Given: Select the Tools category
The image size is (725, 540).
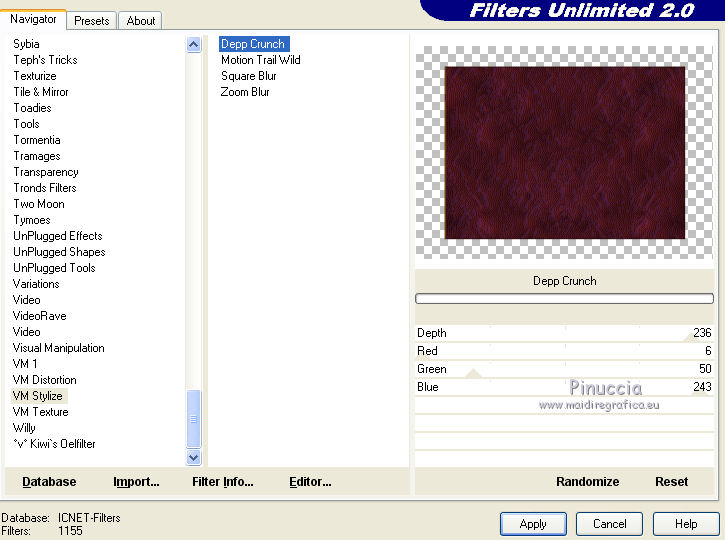Looking at the screenshot, I should pyautogui.click(x=27, y=124).
